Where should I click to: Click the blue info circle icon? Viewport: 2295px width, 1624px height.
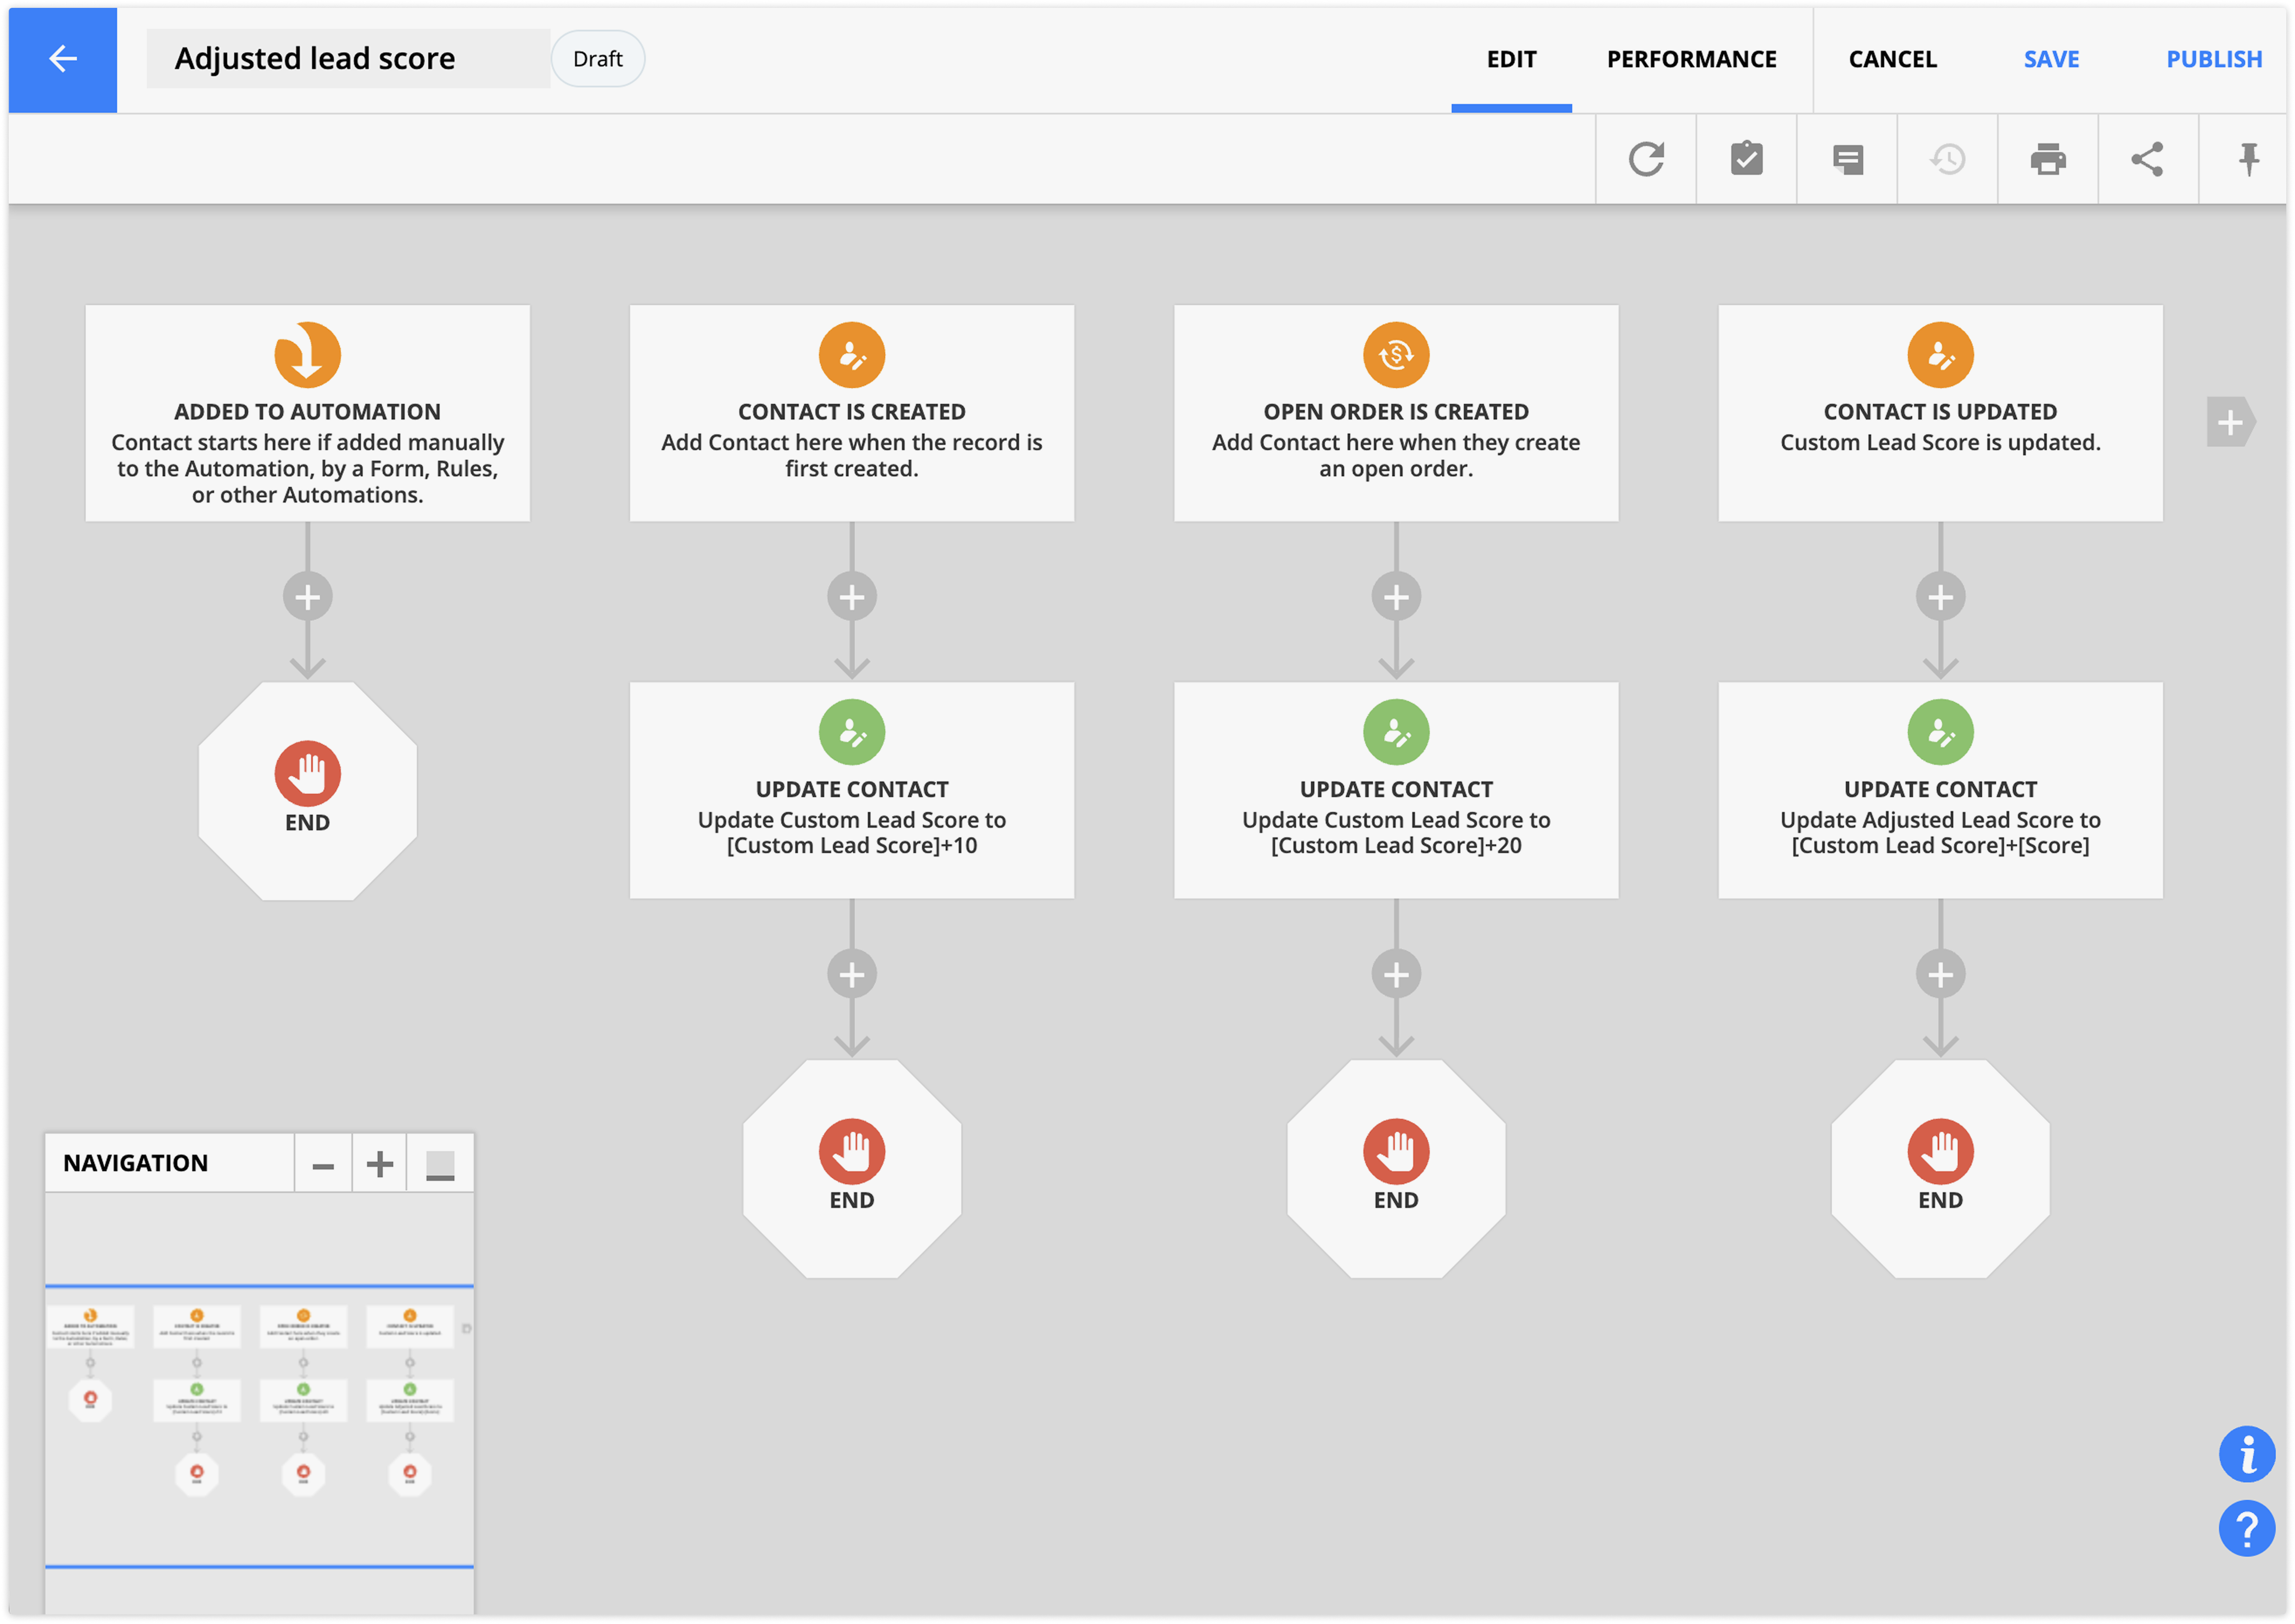[x=2246, y=1453]
